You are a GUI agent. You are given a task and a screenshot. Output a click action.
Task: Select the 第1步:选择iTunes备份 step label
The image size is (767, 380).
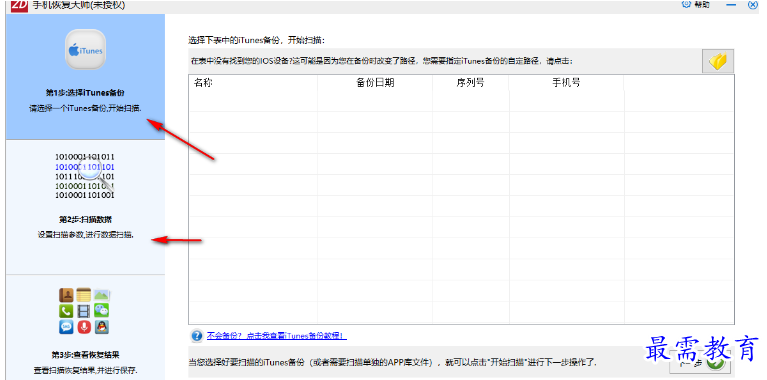point(85,93)
